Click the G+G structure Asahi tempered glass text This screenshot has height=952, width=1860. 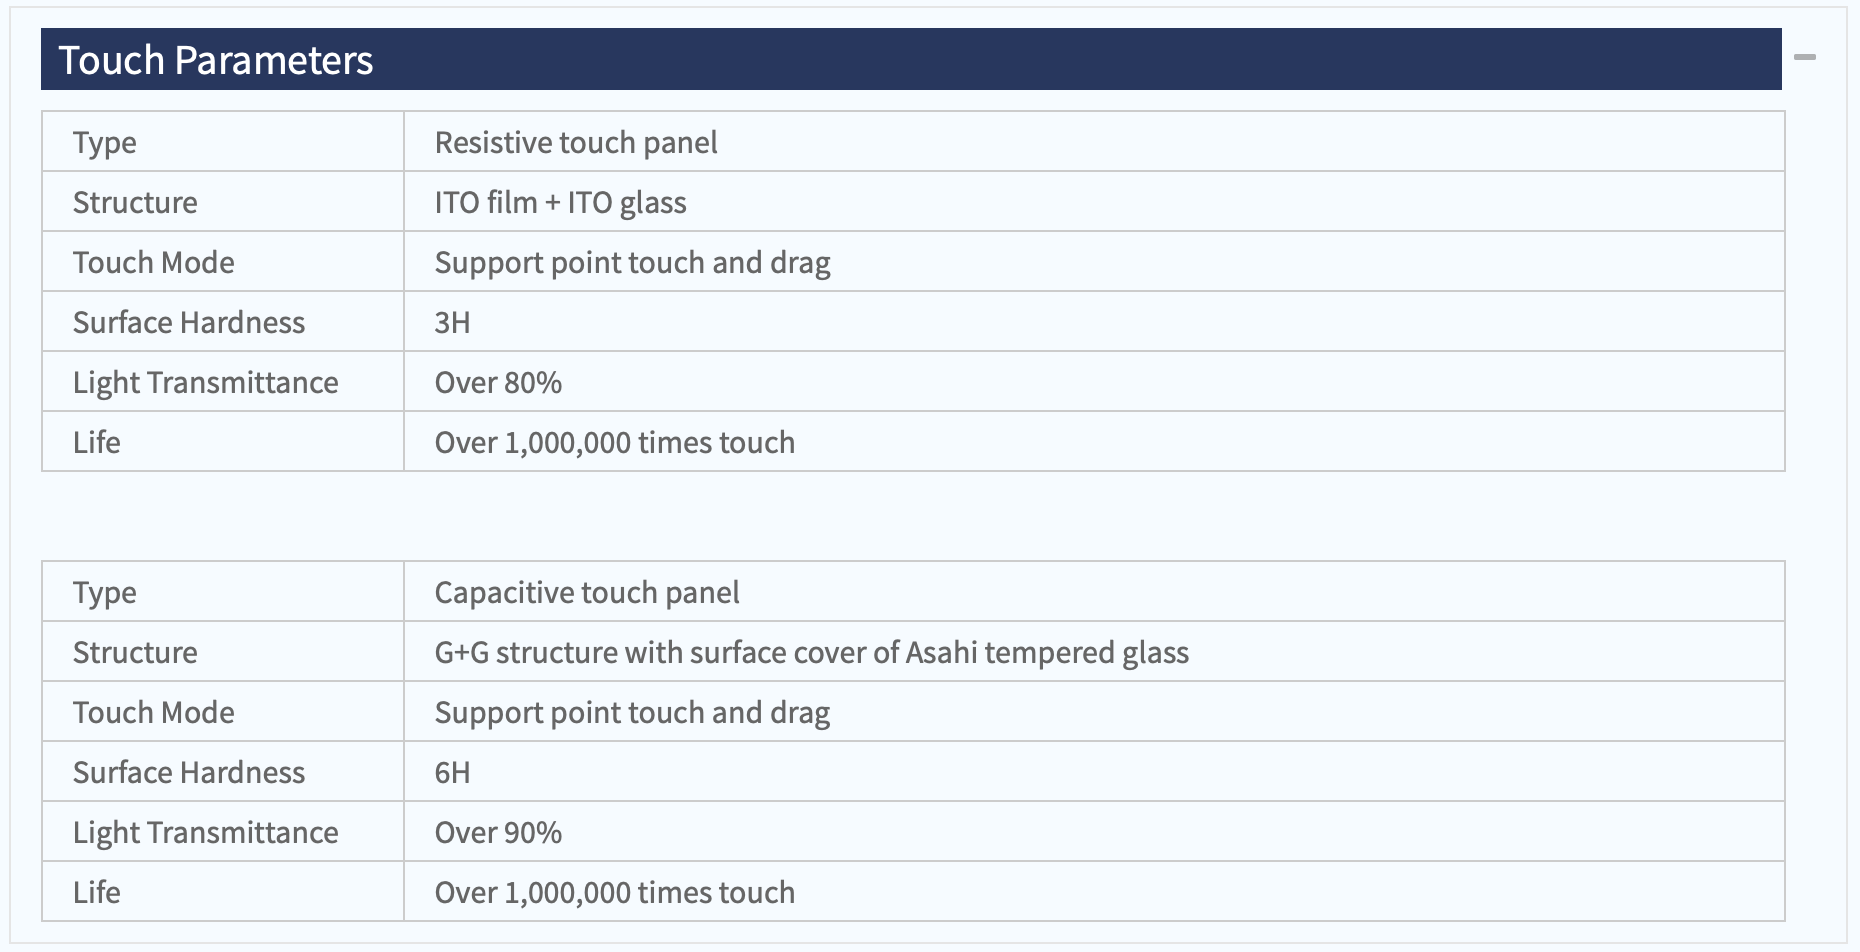tap(812, 653)
